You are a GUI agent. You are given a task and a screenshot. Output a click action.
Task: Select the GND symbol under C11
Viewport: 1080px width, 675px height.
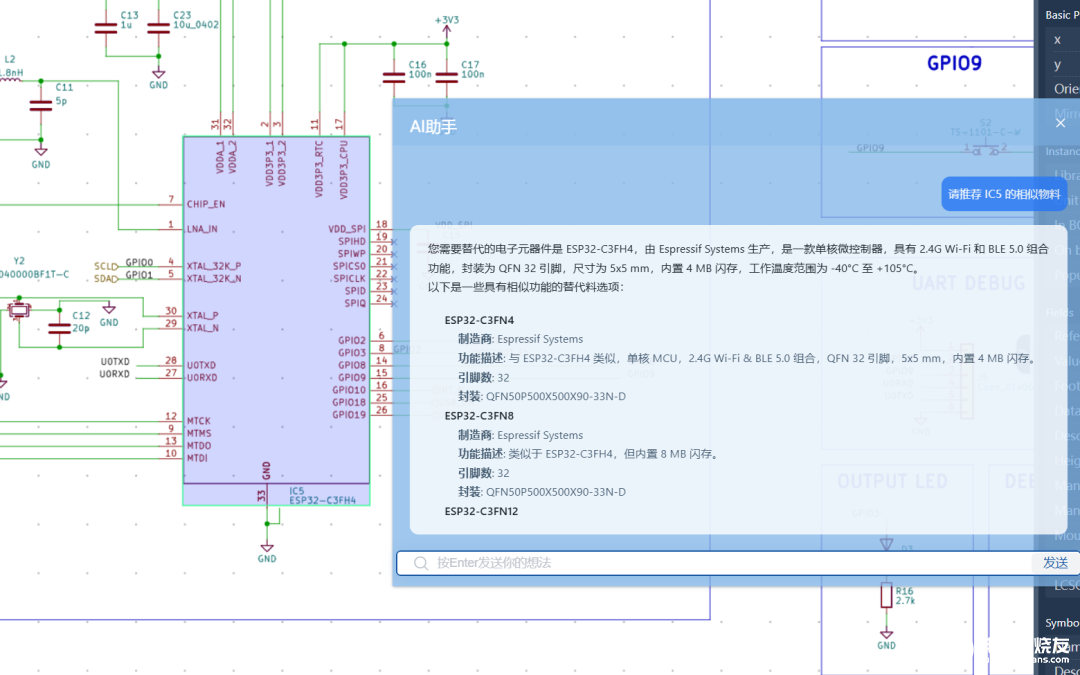point(41,158)
